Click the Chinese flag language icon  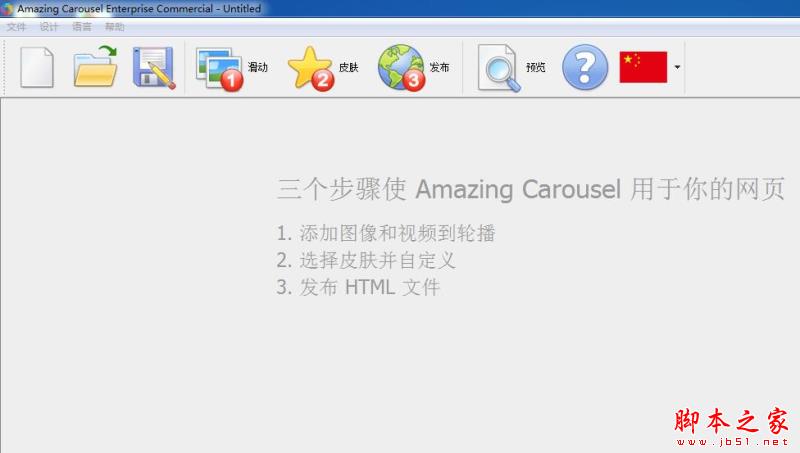coord(643,67)
